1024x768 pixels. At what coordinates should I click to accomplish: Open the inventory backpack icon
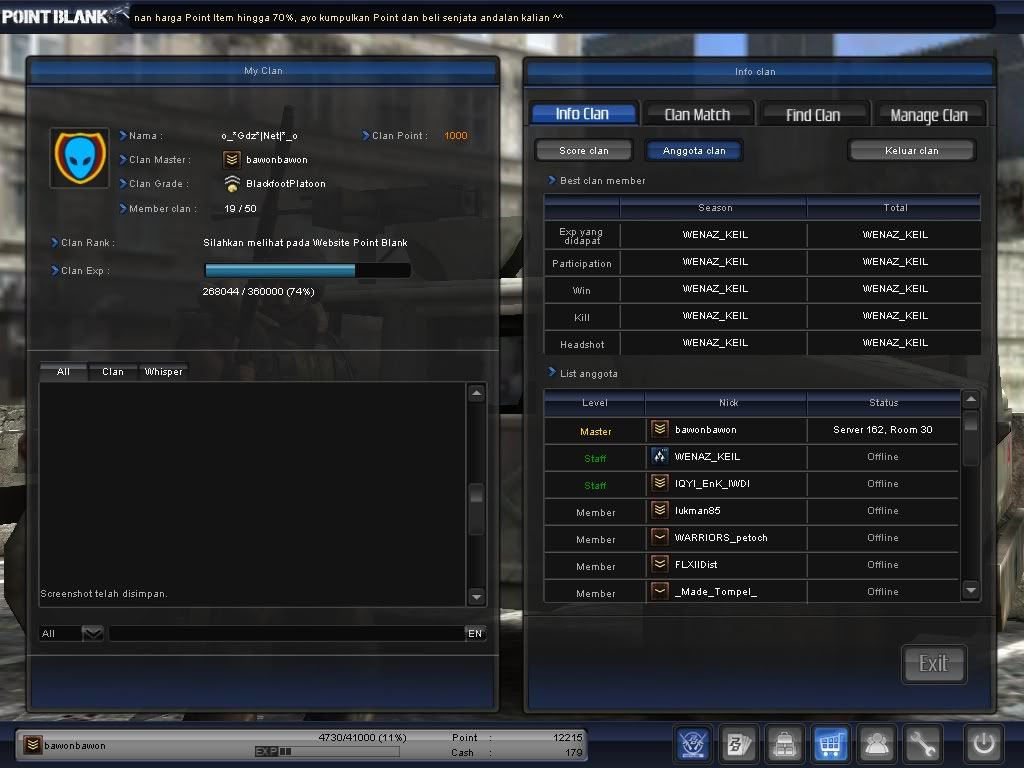[x=784, y=743]
